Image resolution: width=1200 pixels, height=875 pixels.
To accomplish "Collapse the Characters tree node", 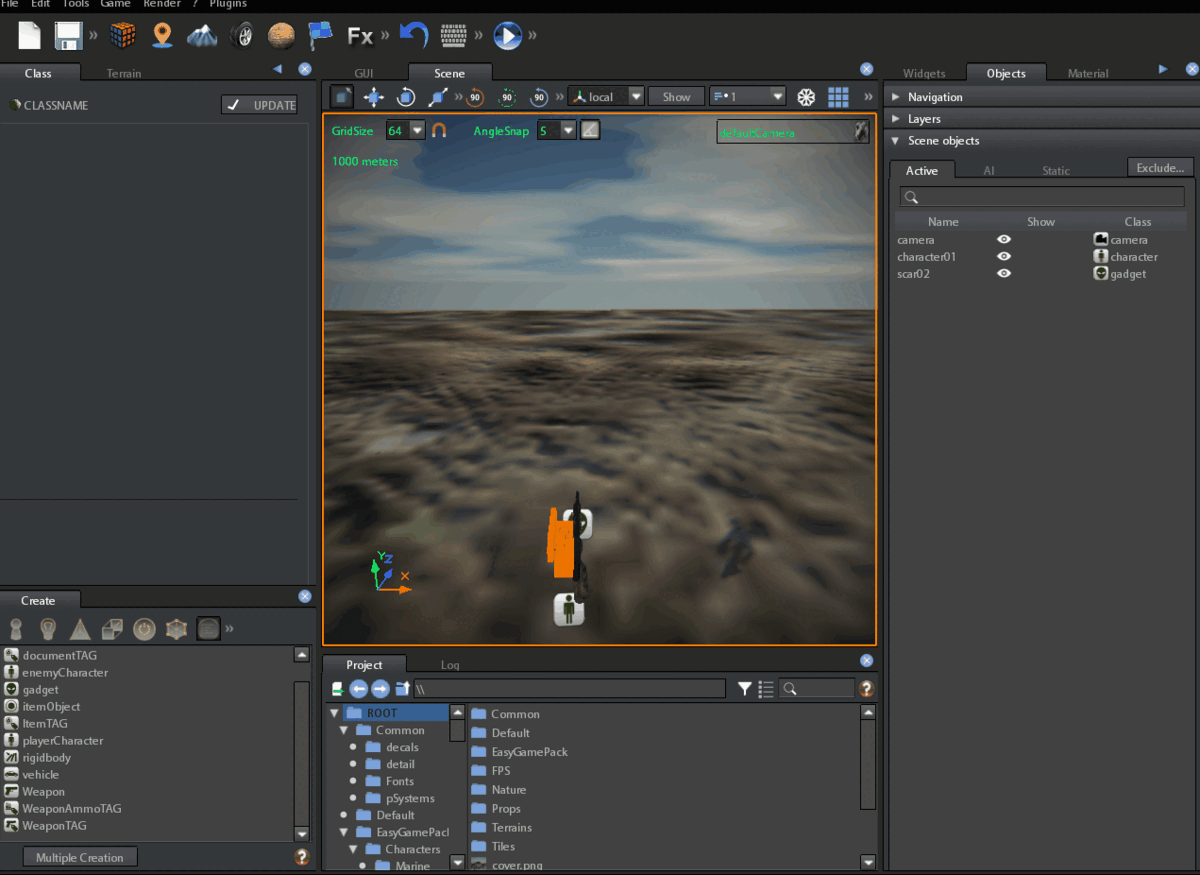I will pyautogui.click(x=353, y=849).
